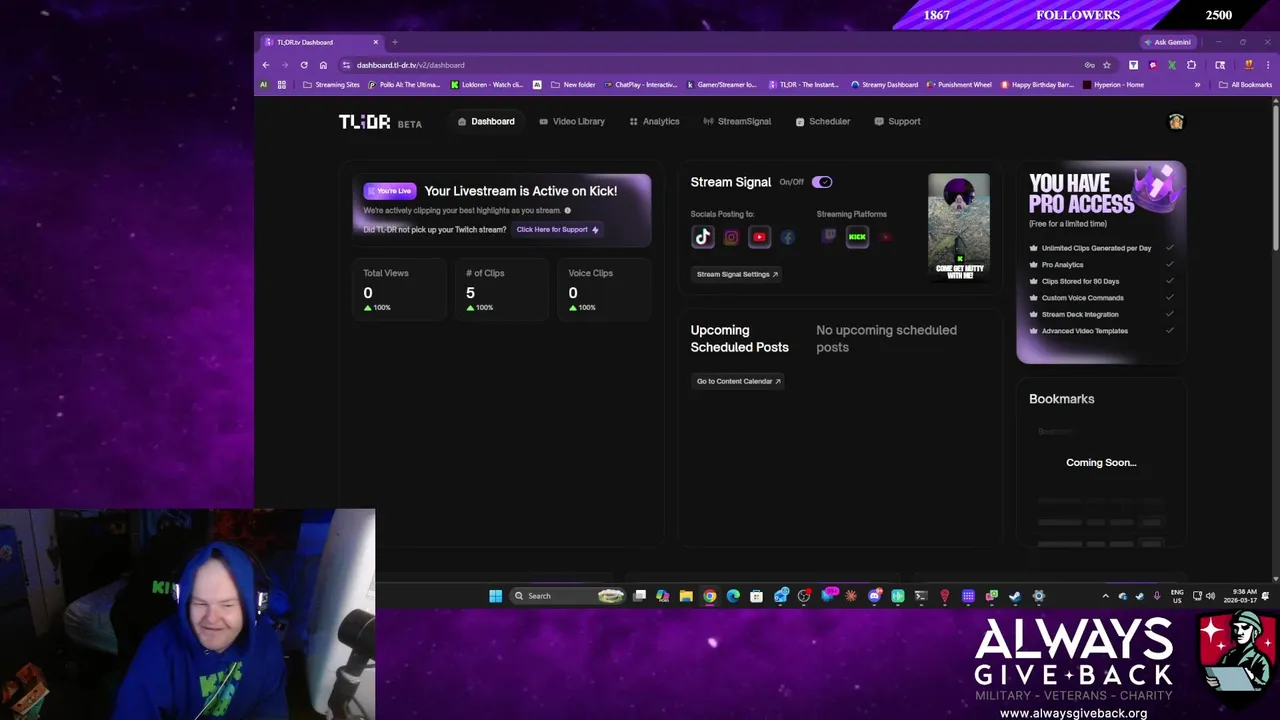
Task: Toggle Kick under Streaming Platforms
Action: (857, 237)
